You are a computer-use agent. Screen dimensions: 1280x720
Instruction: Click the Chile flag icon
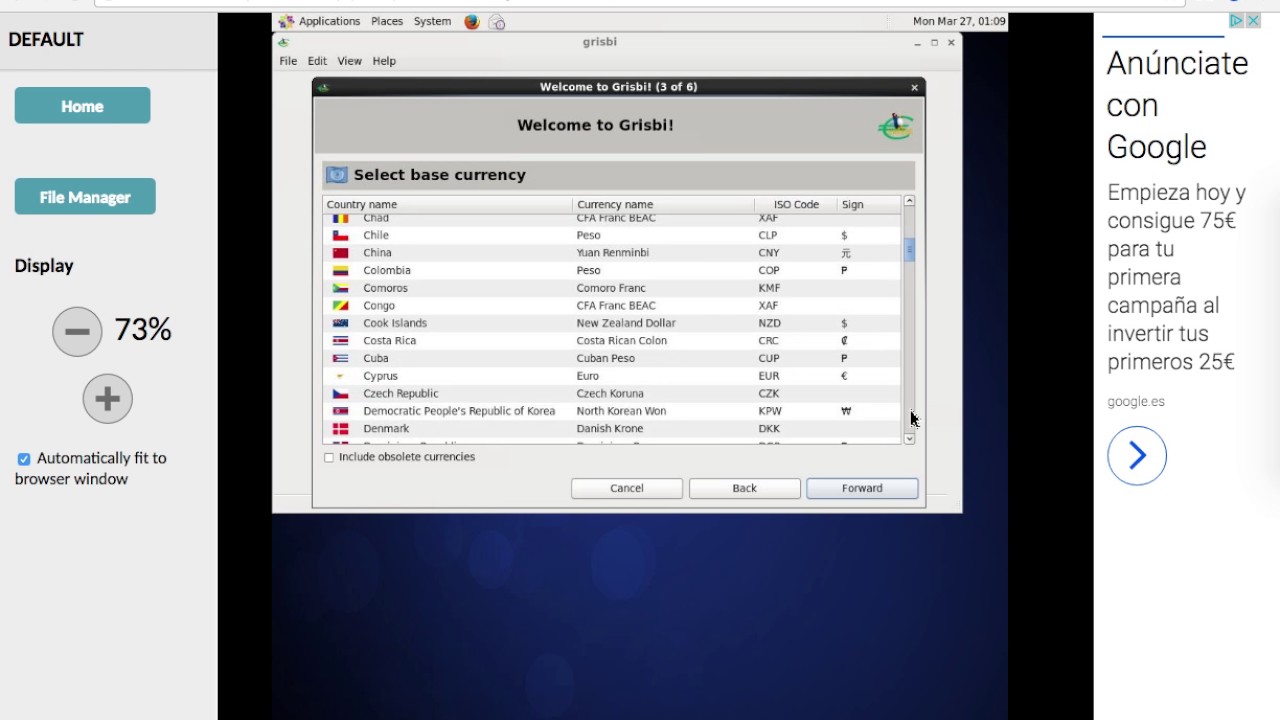click(x=341, y=235)
